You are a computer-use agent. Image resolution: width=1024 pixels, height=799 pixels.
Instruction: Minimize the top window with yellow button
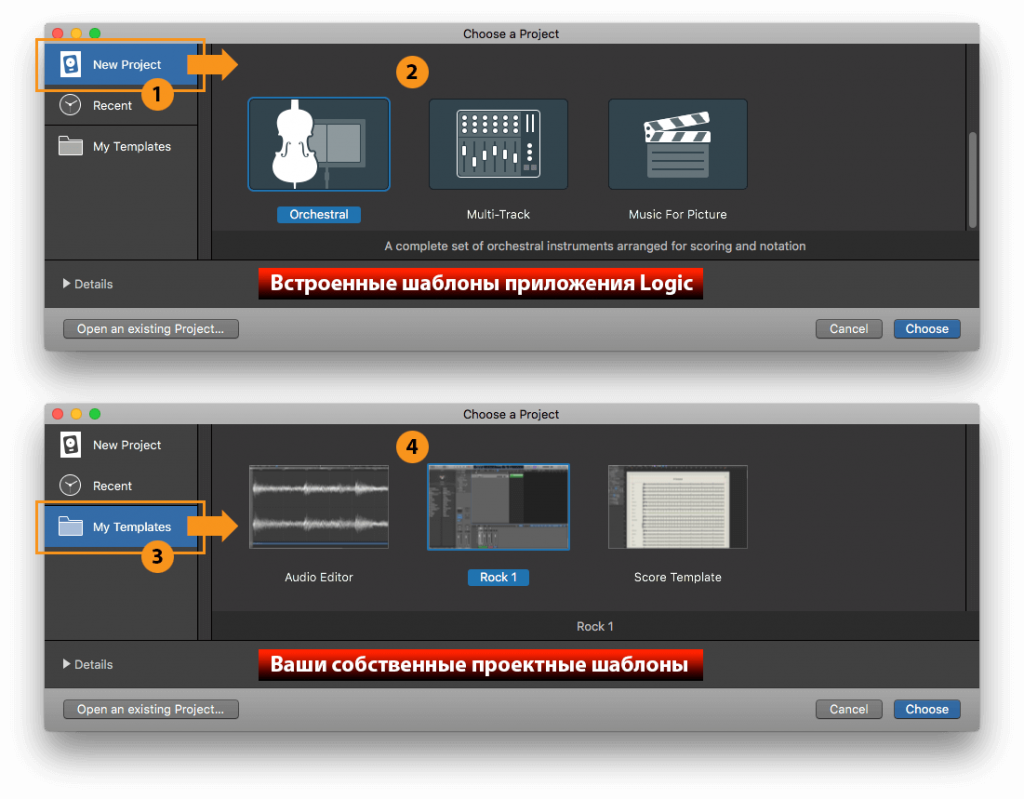click(76, 33)
